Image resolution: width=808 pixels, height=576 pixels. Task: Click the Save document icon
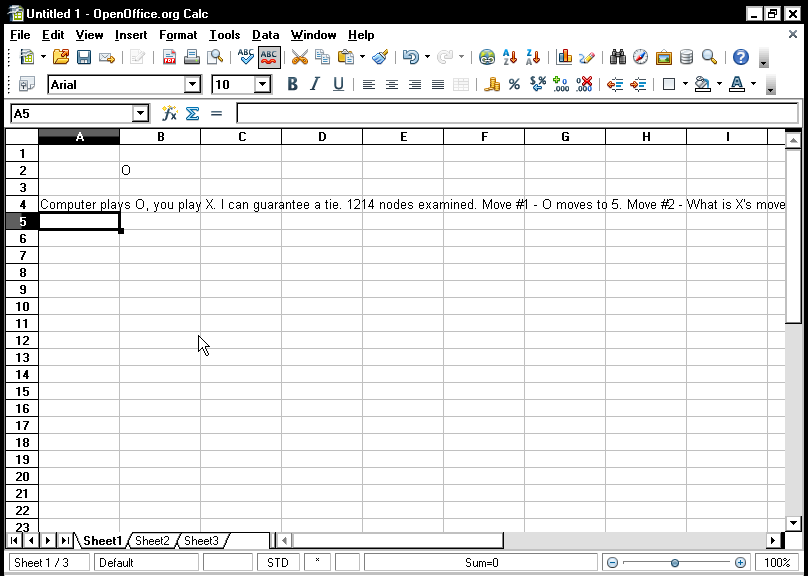click(84, 58)
